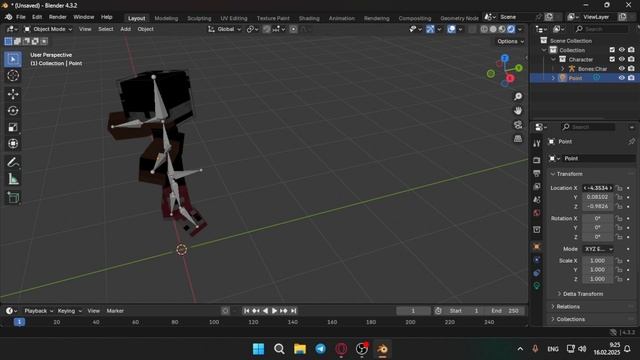Open the Playback dropdown in timeline

[38, 311]
